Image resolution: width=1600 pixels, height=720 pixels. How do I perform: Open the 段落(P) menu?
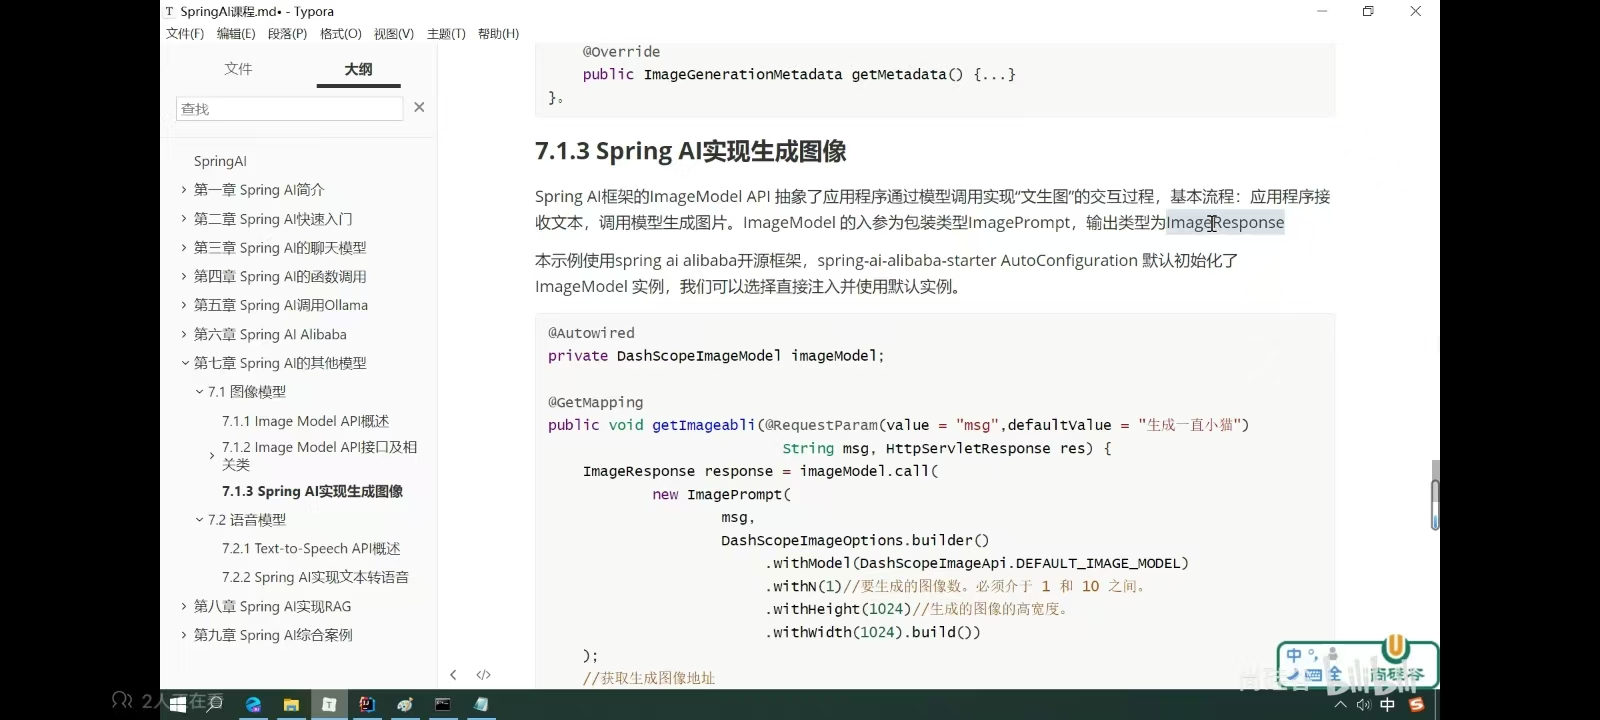click(x=287, y=34)
